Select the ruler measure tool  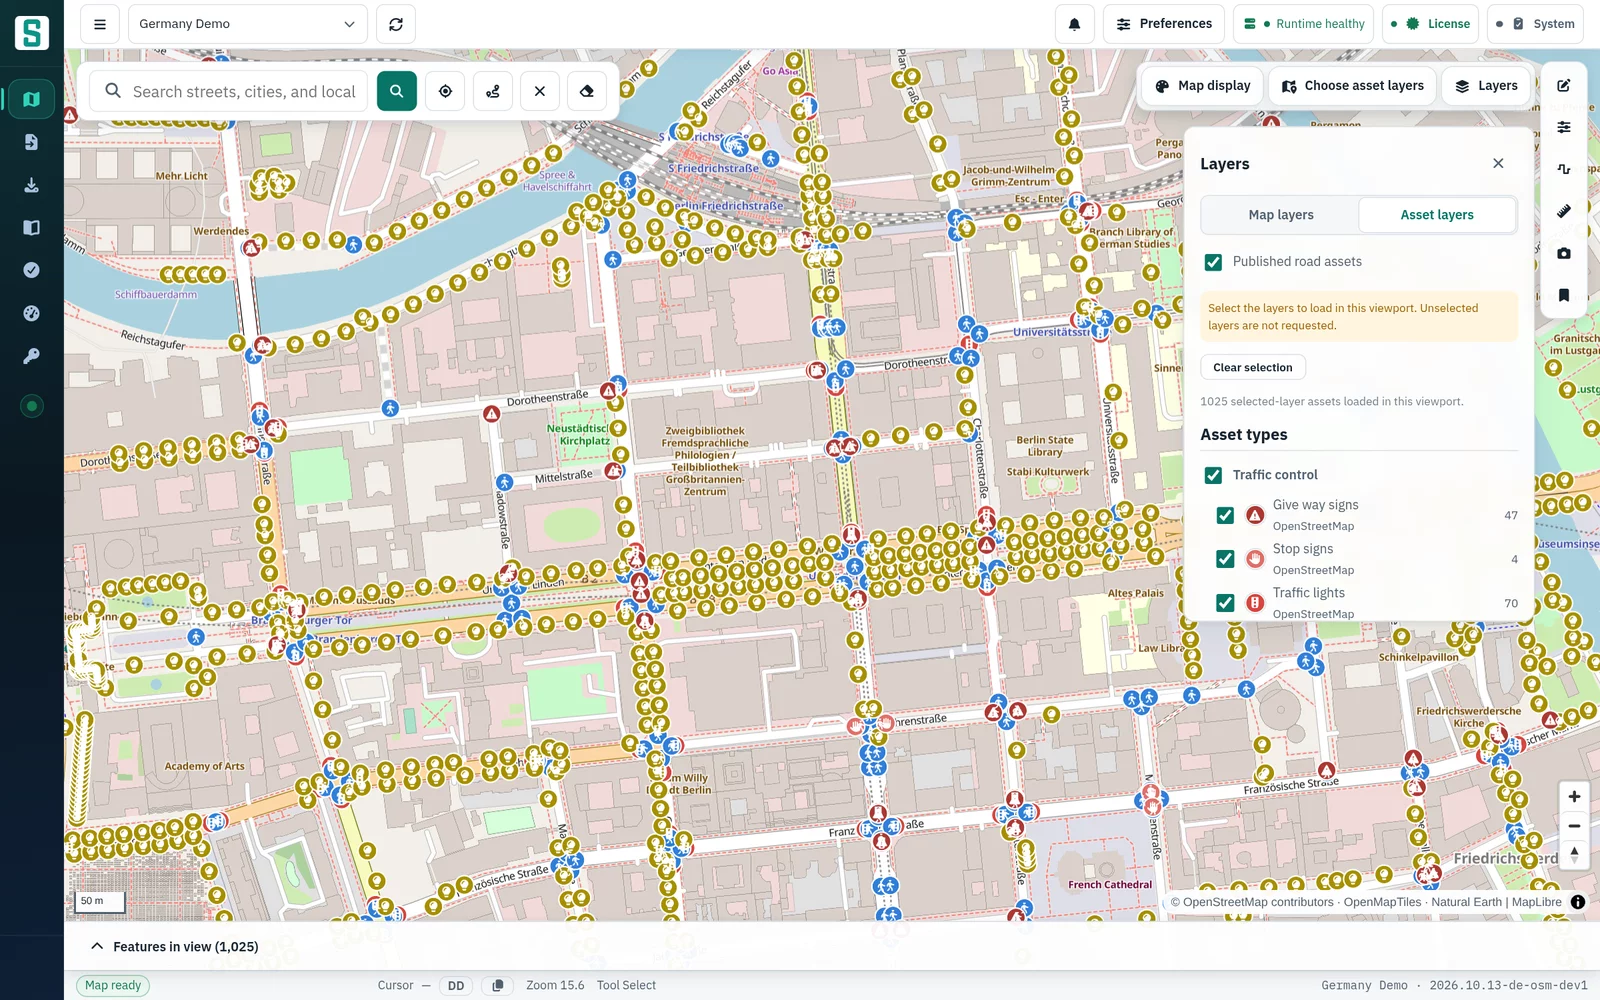coord(1564,211)
